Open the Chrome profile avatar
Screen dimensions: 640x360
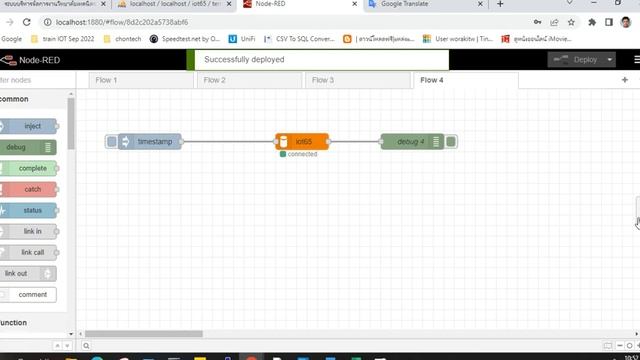click(x=626, y=22)
